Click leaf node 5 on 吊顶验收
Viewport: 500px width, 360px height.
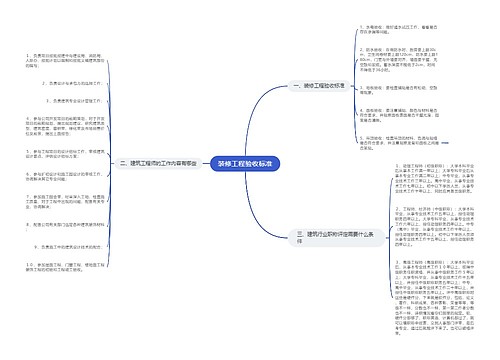point(399,143)
